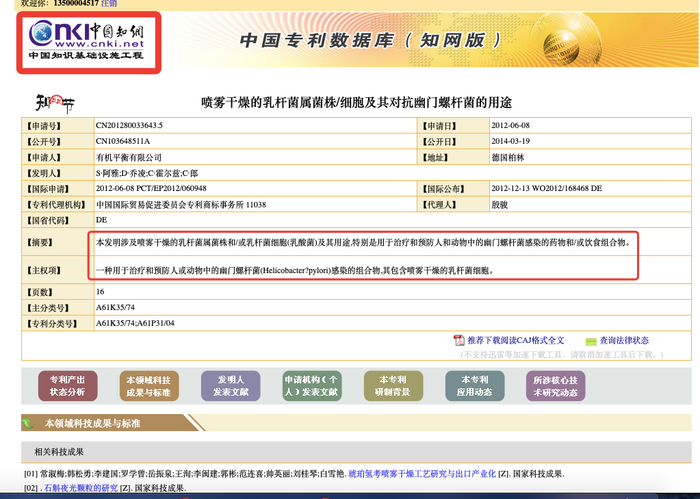
Task: Select 所涉核心技术研究动态 button
Action: [555, 386]
